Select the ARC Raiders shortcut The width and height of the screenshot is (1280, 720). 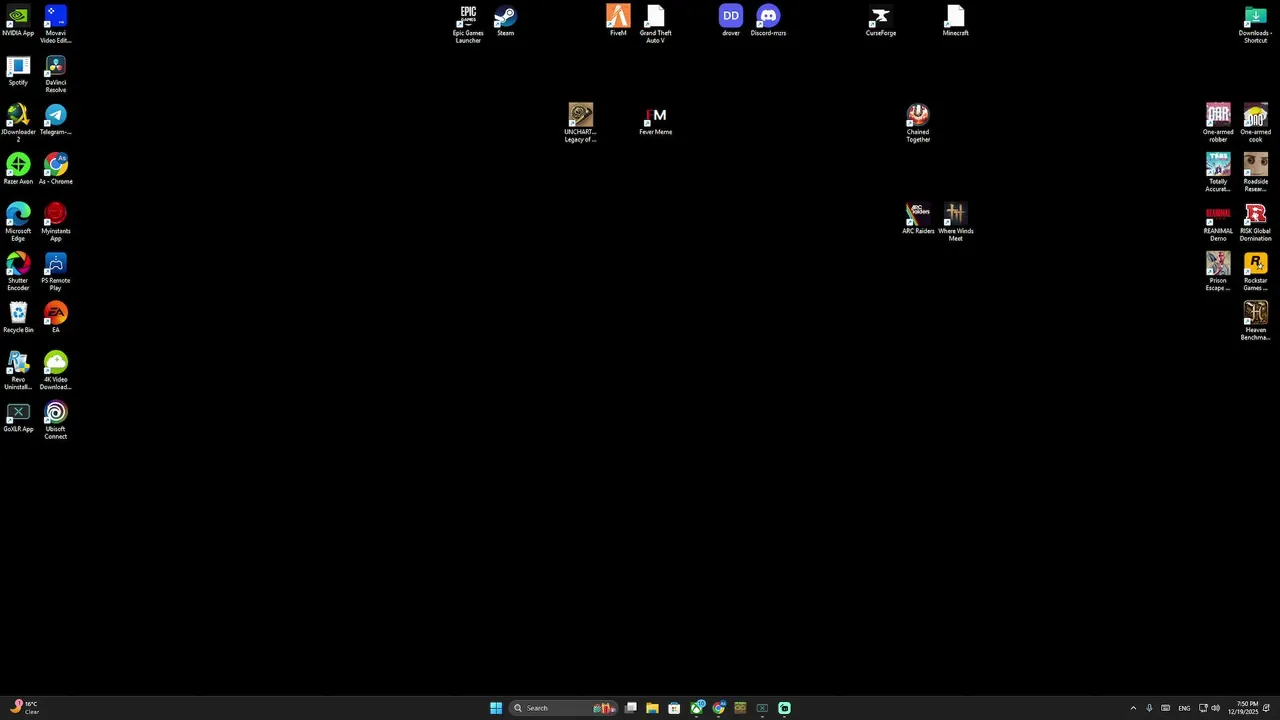(918, 219)
